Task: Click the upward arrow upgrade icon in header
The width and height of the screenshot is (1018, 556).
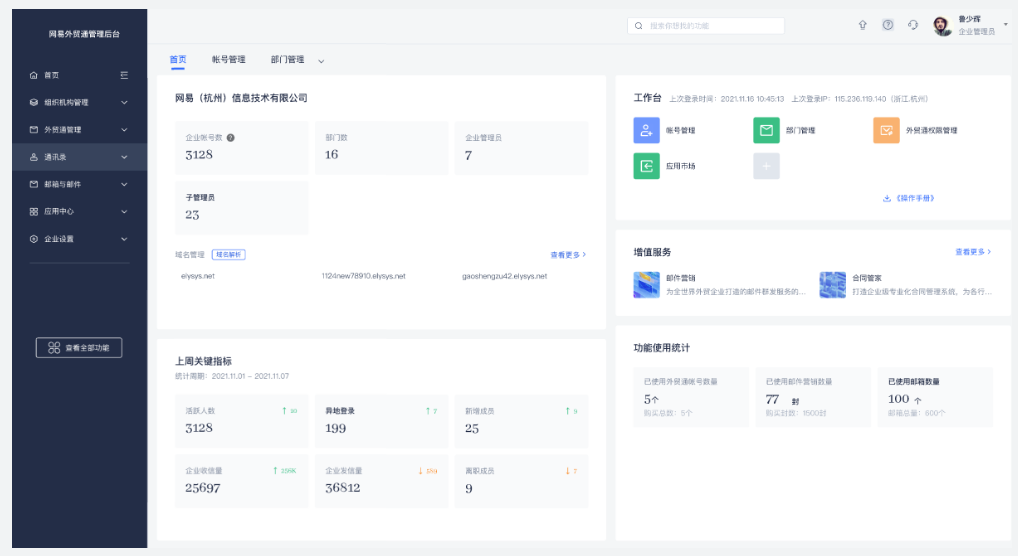Action: 863,25
